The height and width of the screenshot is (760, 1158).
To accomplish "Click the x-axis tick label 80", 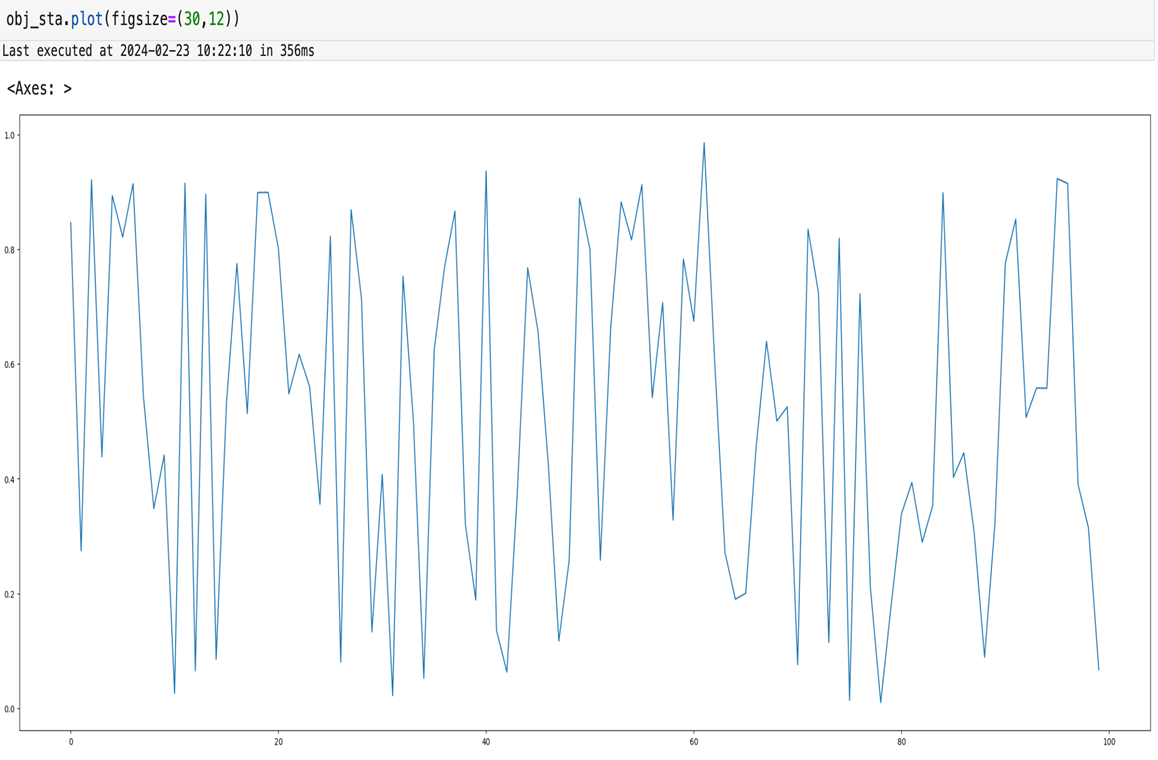I will tap(901, 742).
